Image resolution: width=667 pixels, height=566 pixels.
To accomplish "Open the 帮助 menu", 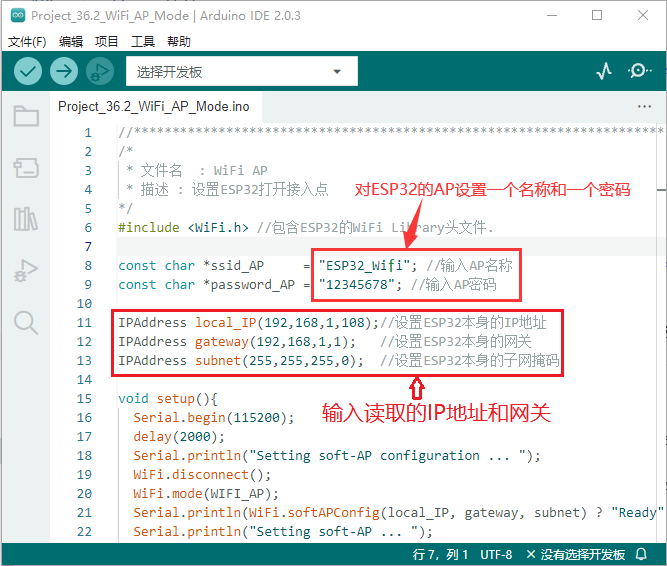I will click(179, 41).
